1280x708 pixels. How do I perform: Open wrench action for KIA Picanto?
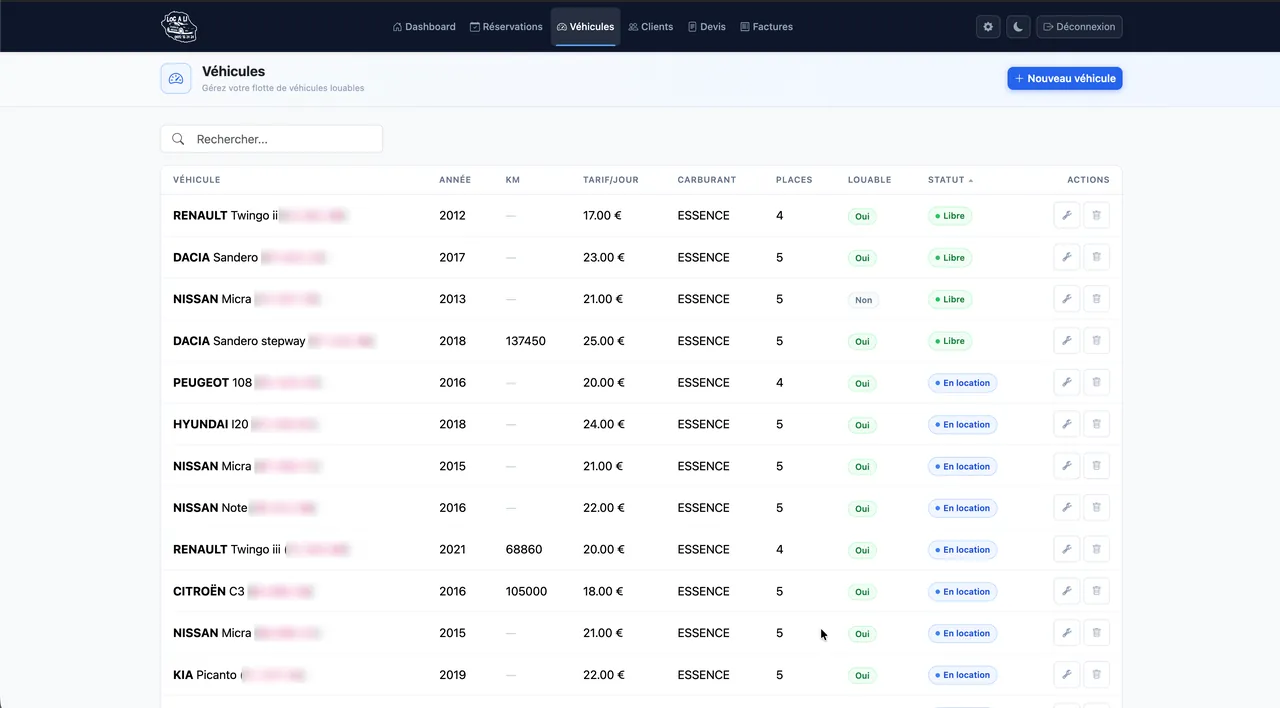pos(1066,675)
